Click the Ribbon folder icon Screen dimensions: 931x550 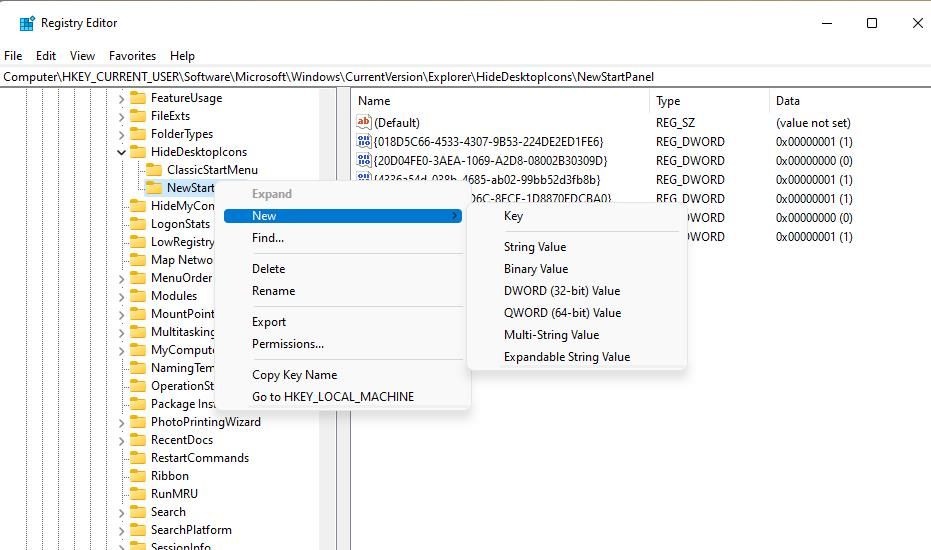(x=138, y=476)
